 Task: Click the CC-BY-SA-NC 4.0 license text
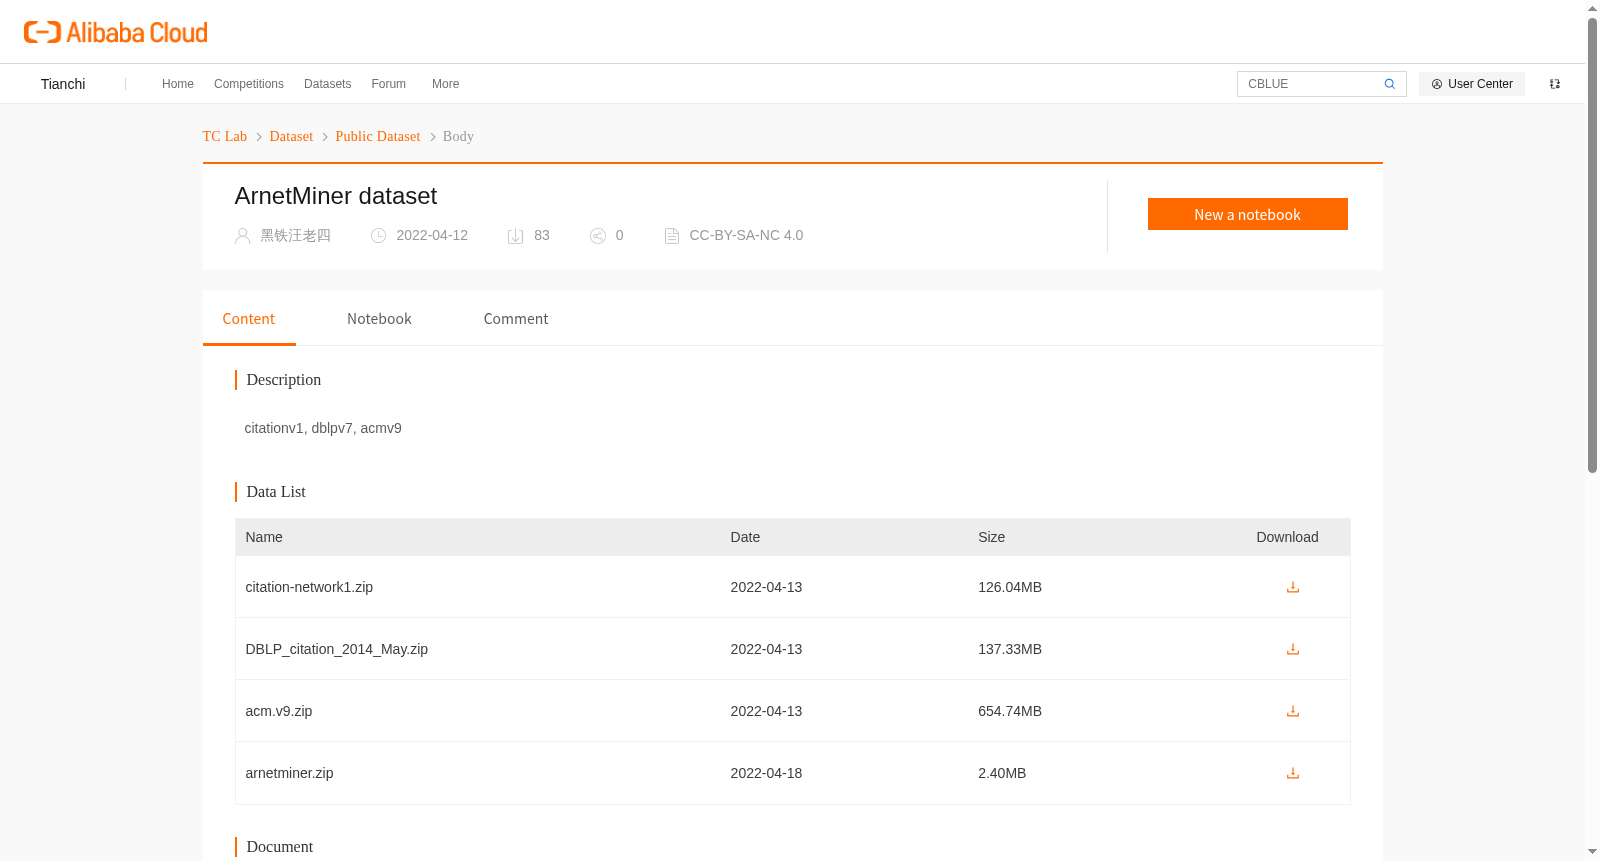746,236
